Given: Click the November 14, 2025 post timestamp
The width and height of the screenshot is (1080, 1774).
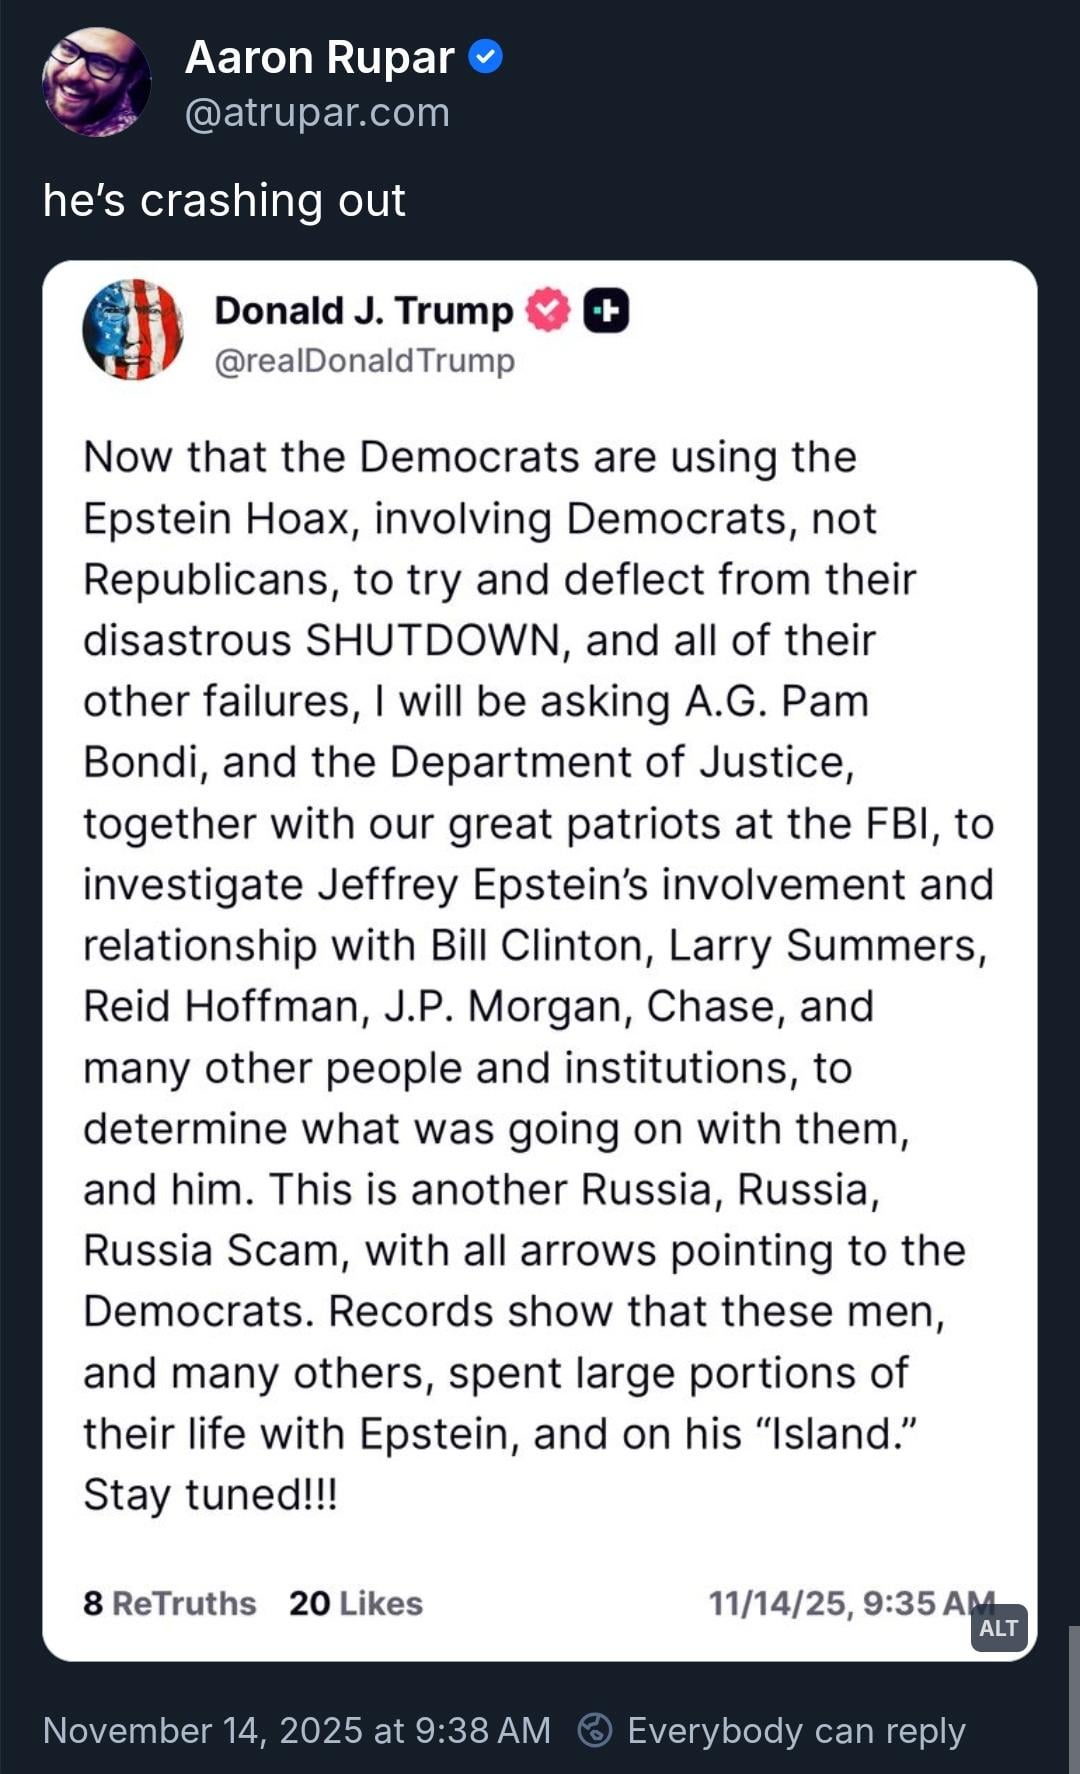Looking at the screenshot, I should (297, 1730).
